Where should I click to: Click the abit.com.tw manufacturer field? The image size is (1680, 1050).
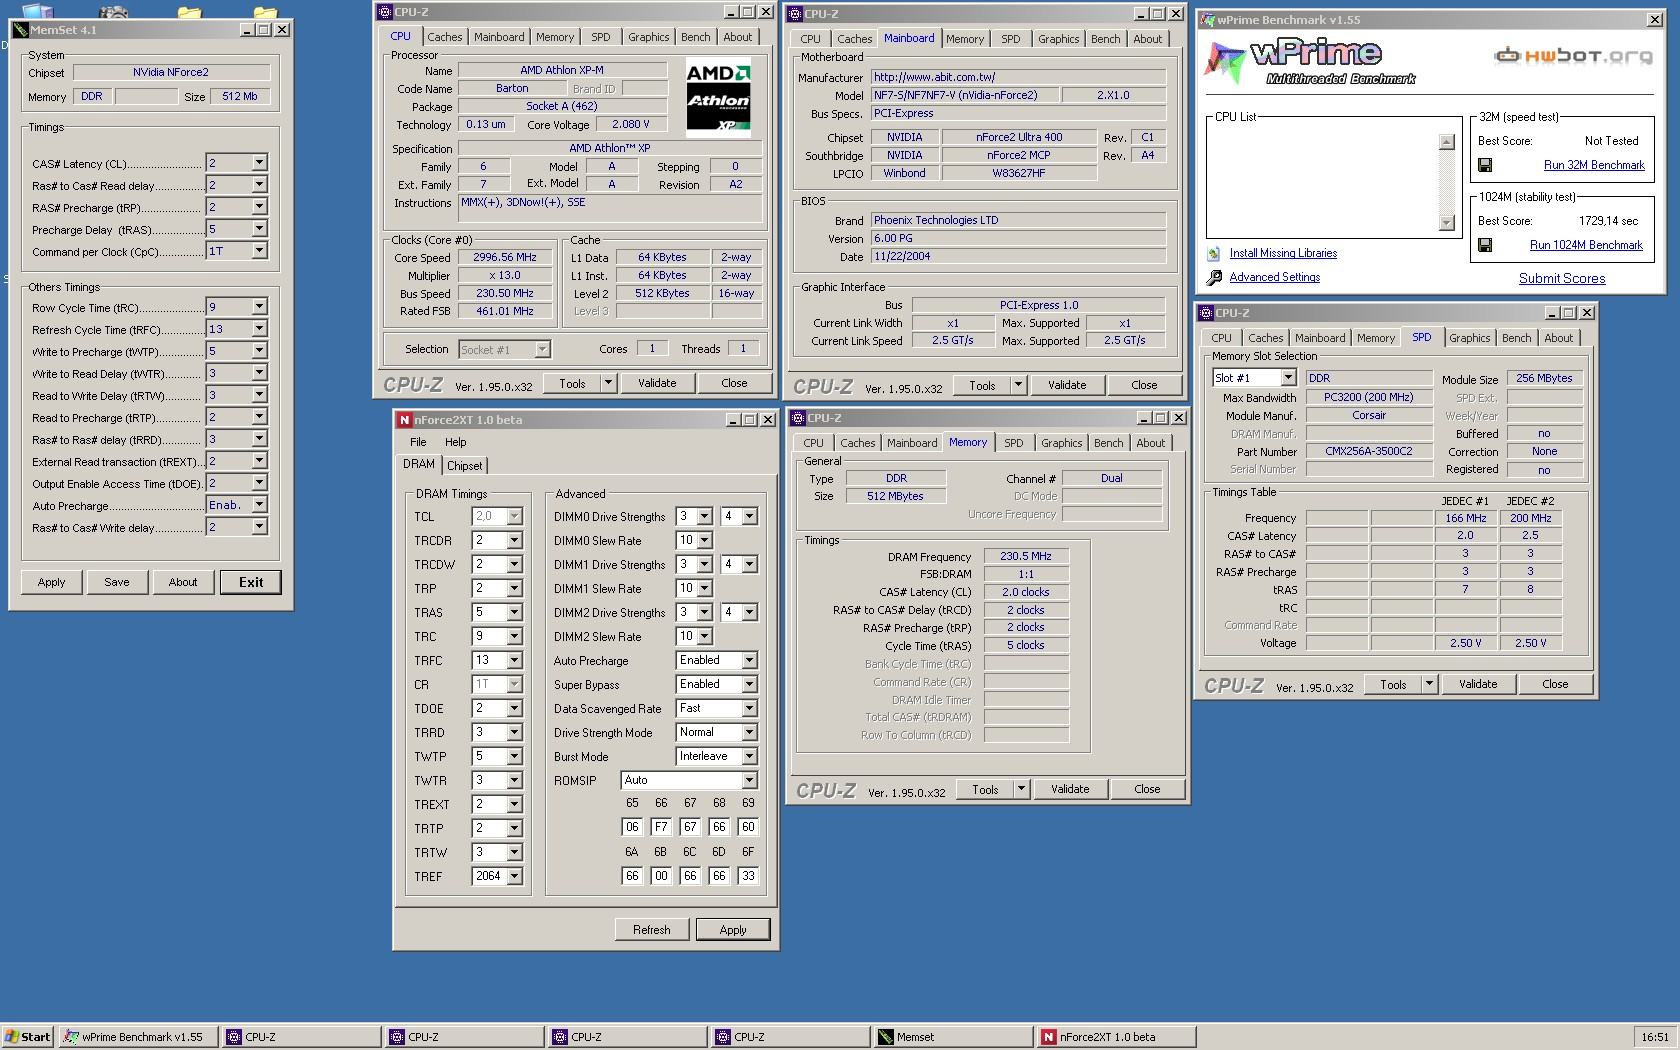(x=1017, y=77)
